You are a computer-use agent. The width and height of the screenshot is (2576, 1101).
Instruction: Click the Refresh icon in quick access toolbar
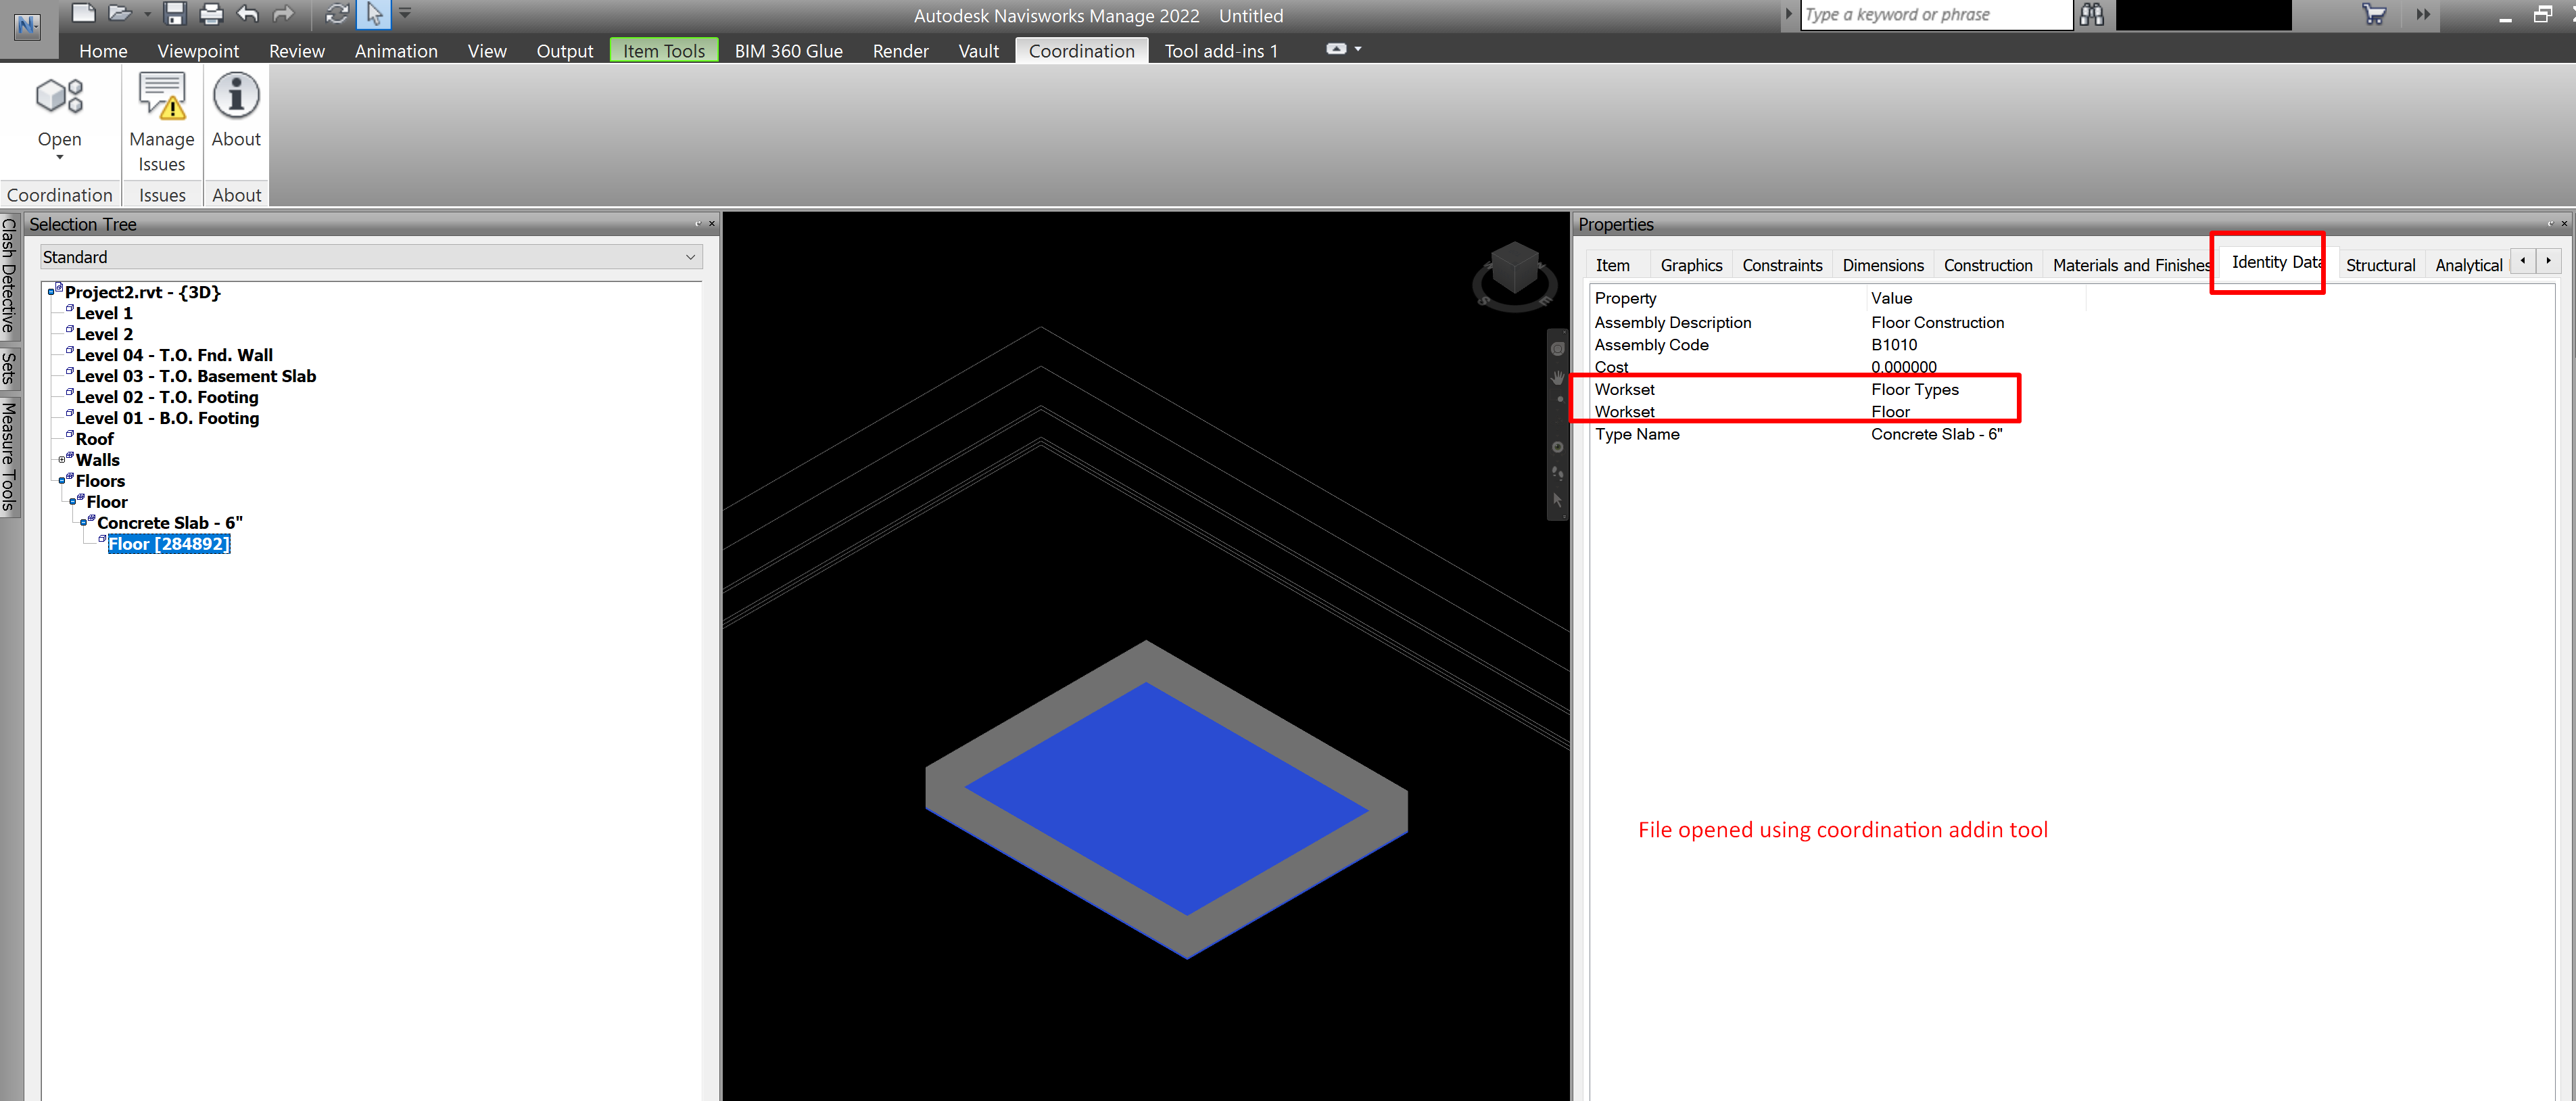[x=337, y=14]
